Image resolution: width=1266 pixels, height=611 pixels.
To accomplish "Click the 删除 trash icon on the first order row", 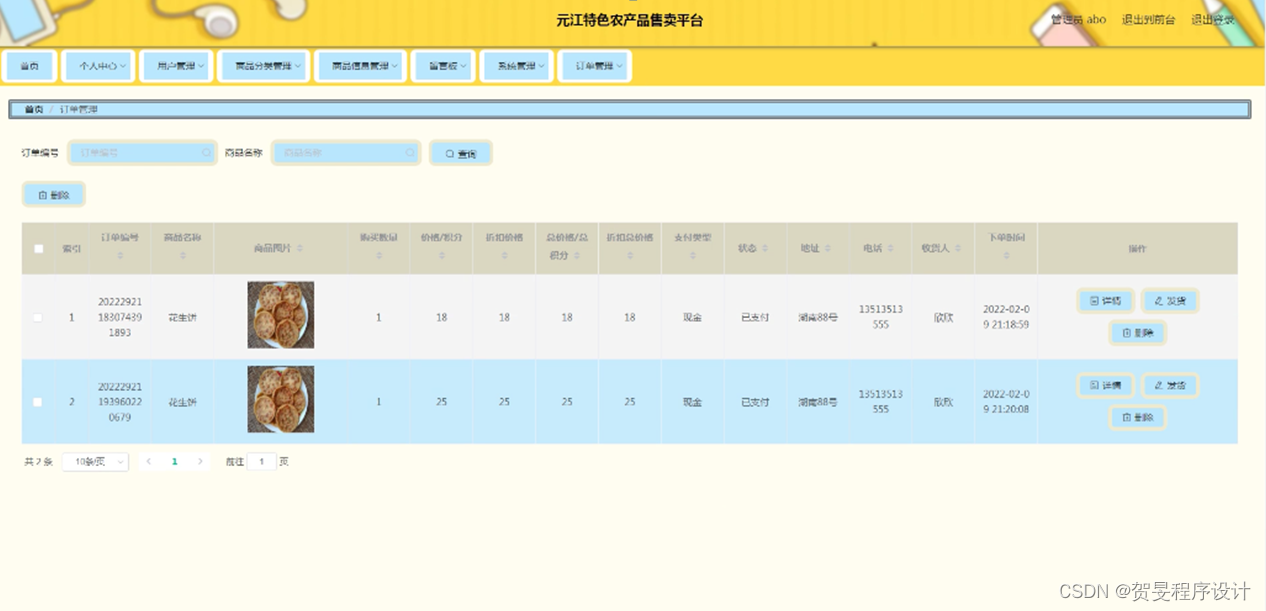I will tap(1126, 332).
